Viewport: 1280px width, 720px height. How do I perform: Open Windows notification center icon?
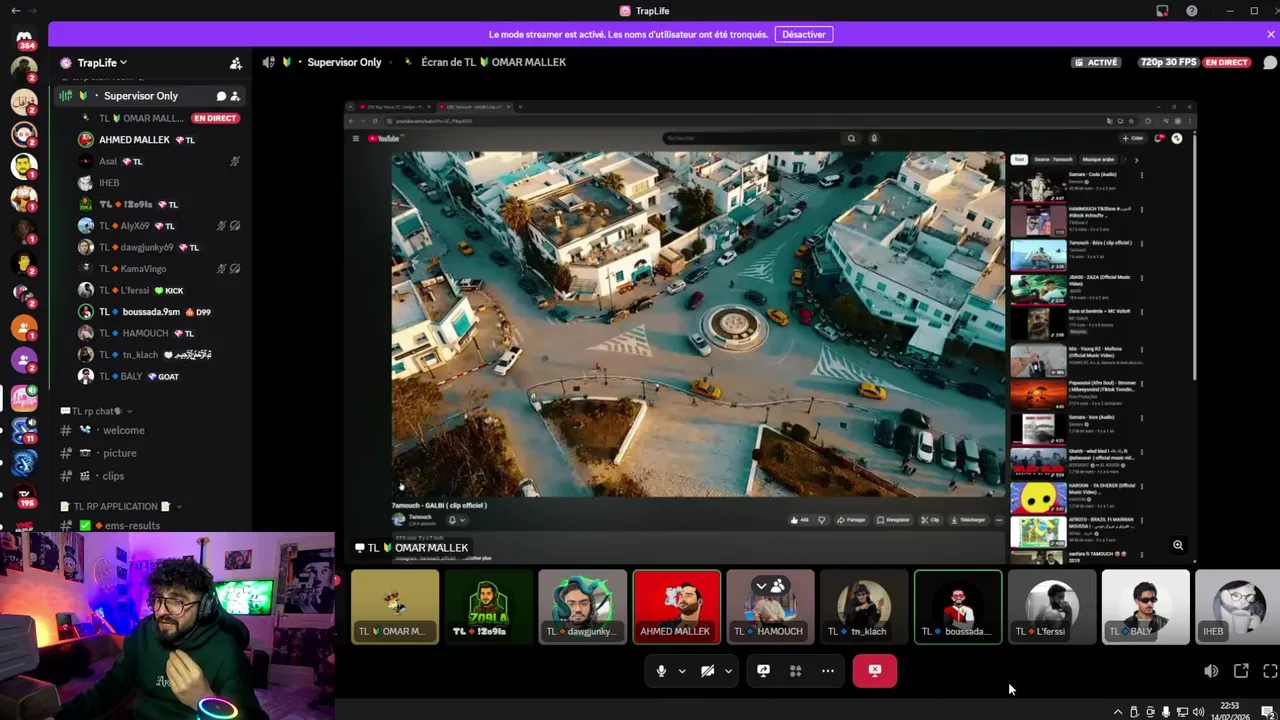coord(1267,712)
